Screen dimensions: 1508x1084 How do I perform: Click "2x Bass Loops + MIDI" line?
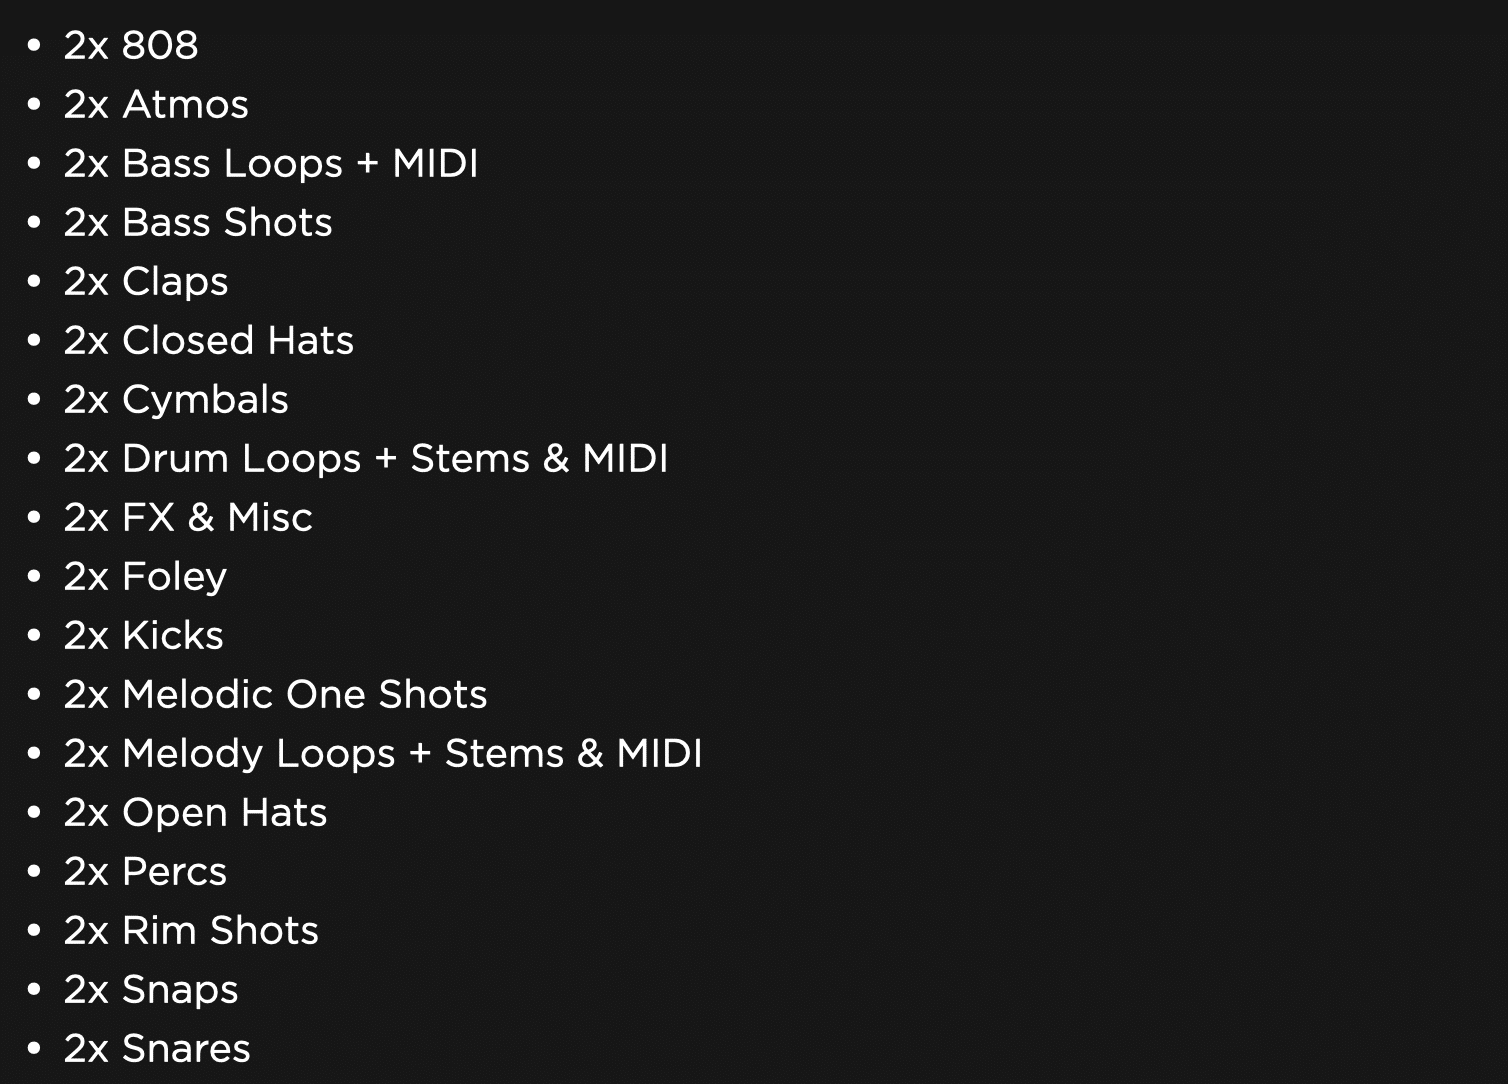(x=271, y=163)
